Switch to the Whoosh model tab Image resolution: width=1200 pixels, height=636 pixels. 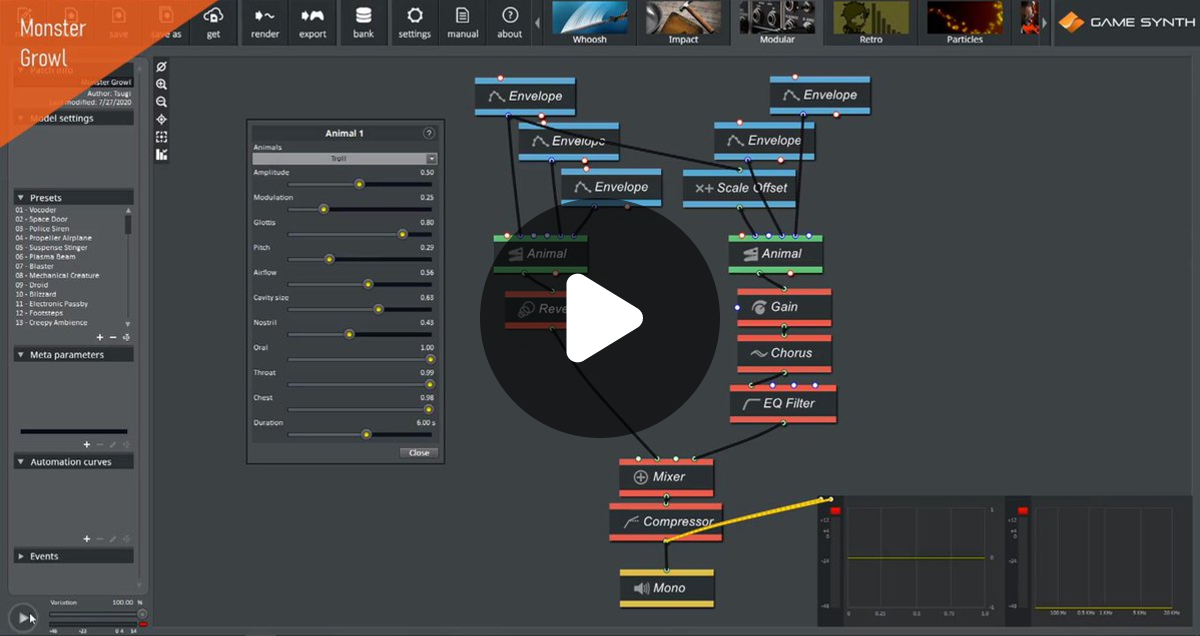589,24
